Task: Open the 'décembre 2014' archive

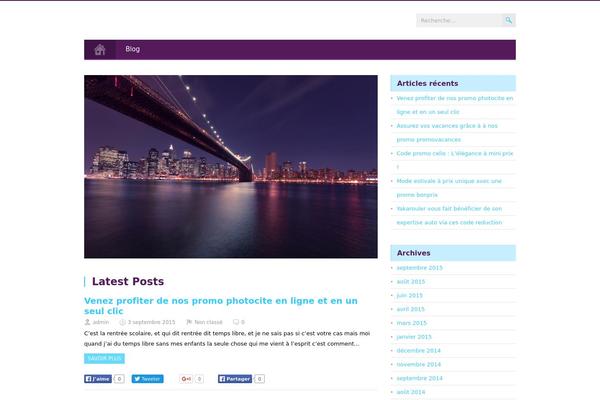Action: tap(419, 351)
